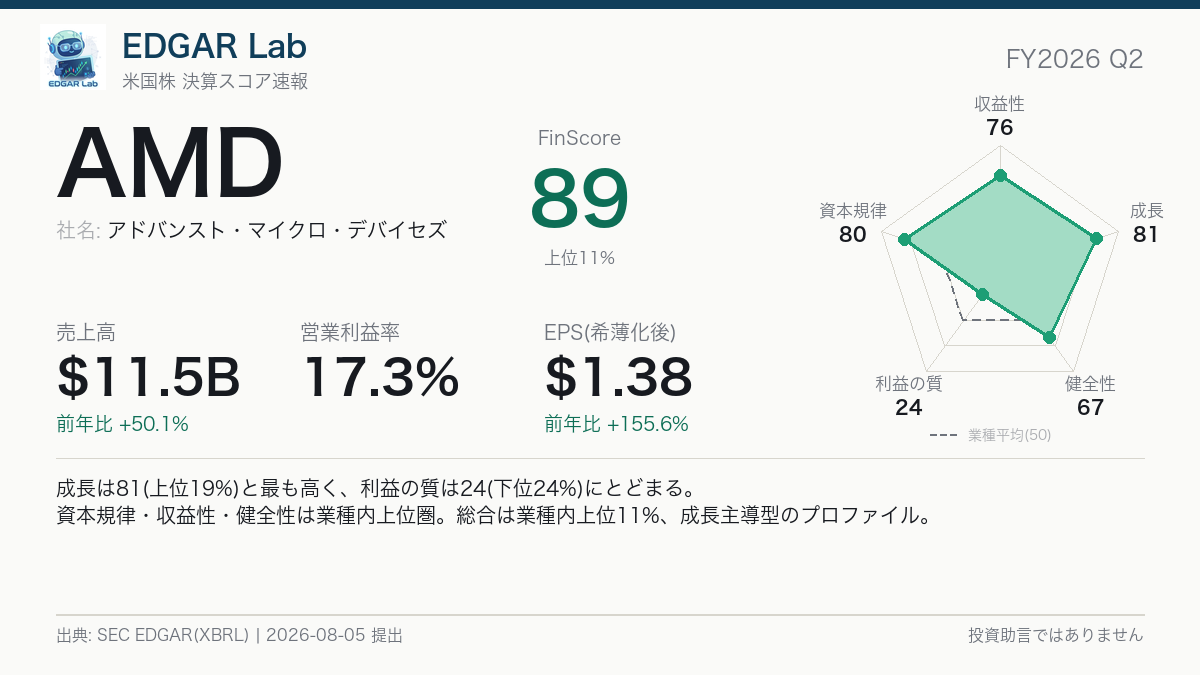Click the 前年比 +50.1% revenue growth text

click(123, 424)
